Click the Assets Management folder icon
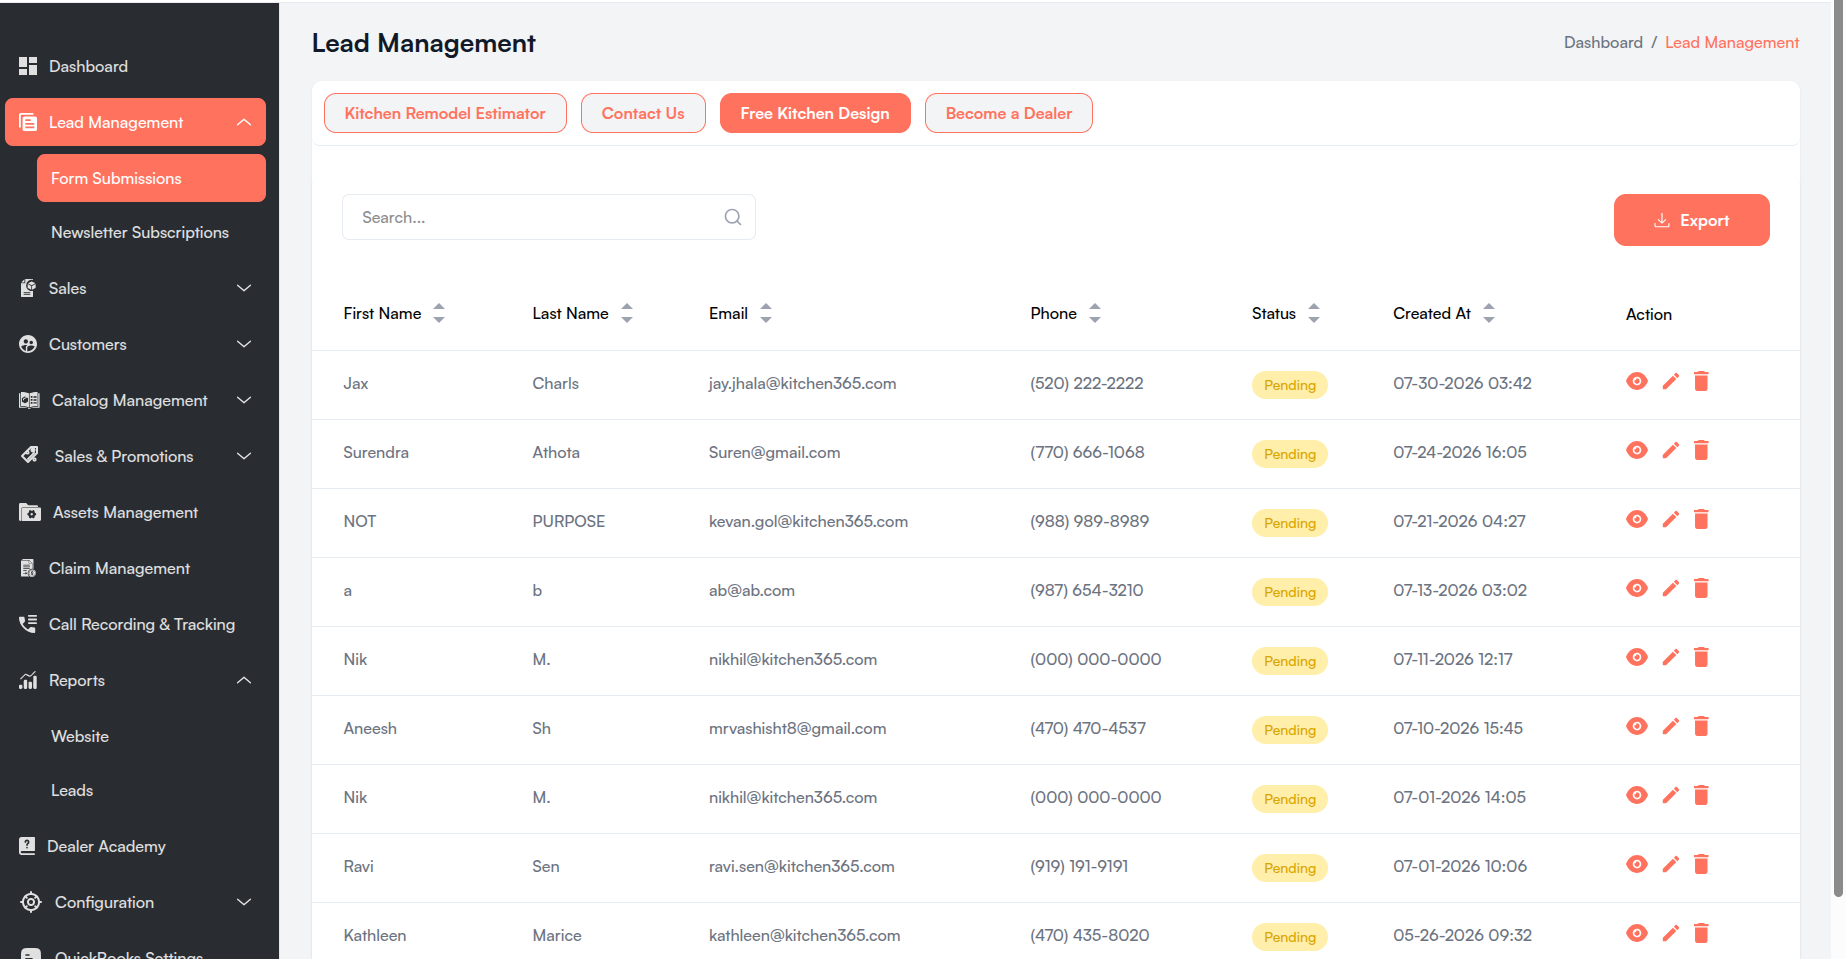Screen dimensions: 1846x959 click(30, 512)
